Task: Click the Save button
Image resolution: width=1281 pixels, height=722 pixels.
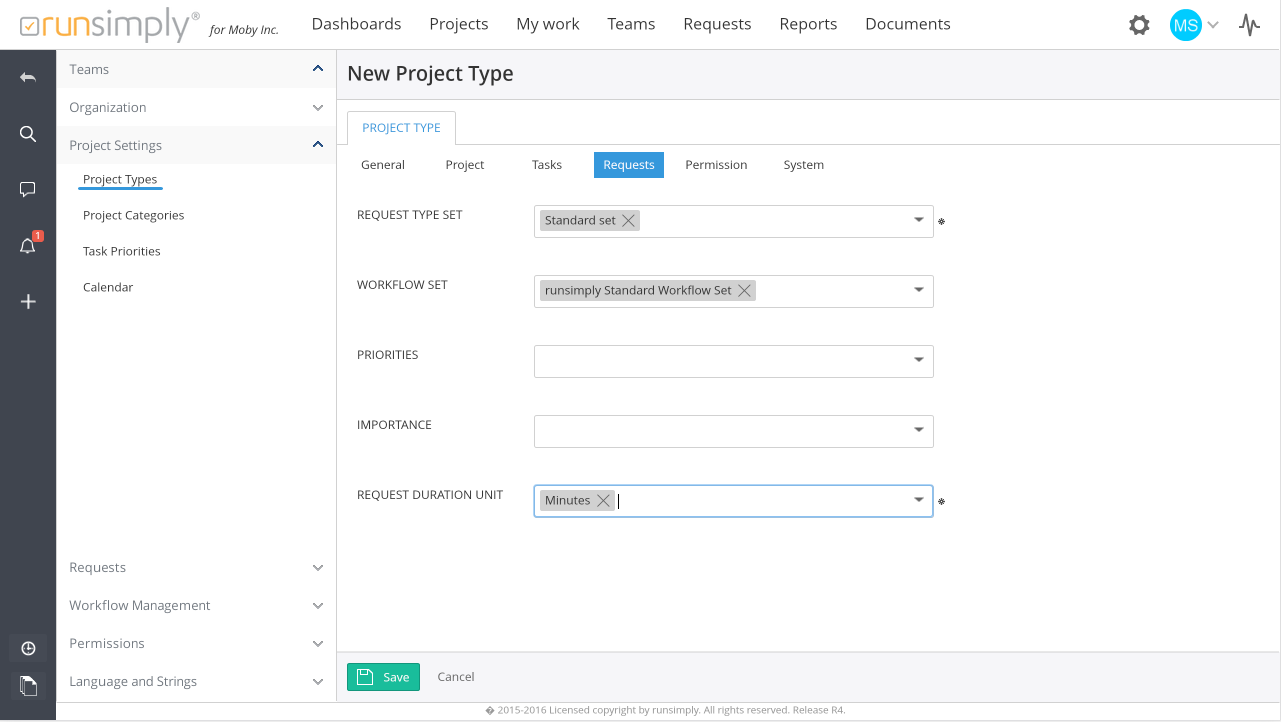Action: pos(383,677)
